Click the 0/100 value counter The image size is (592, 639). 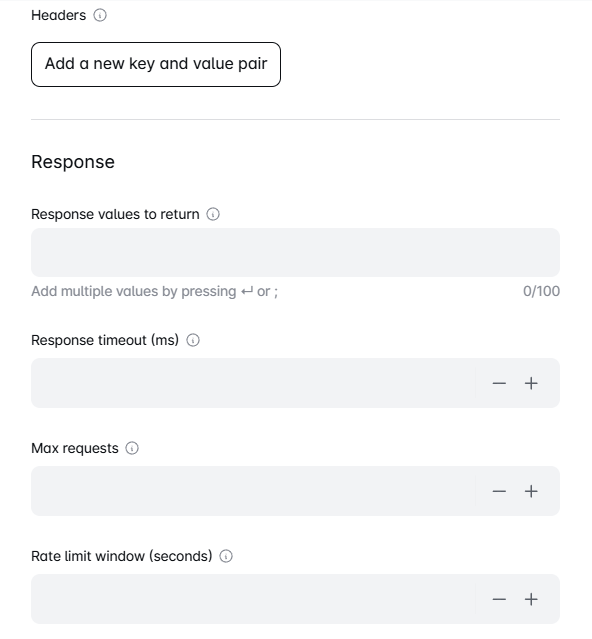pos(541,291)
